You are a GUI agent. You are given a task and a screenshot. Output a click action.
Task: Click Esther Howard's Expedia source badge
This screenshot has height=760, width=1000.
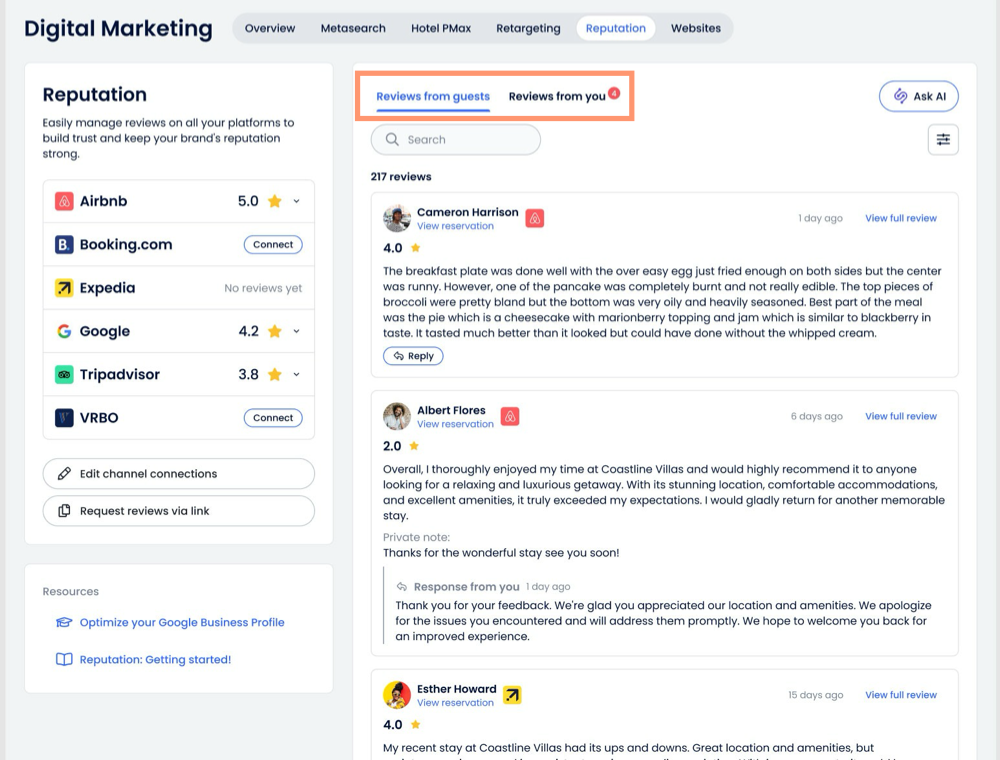click(513, 695)
